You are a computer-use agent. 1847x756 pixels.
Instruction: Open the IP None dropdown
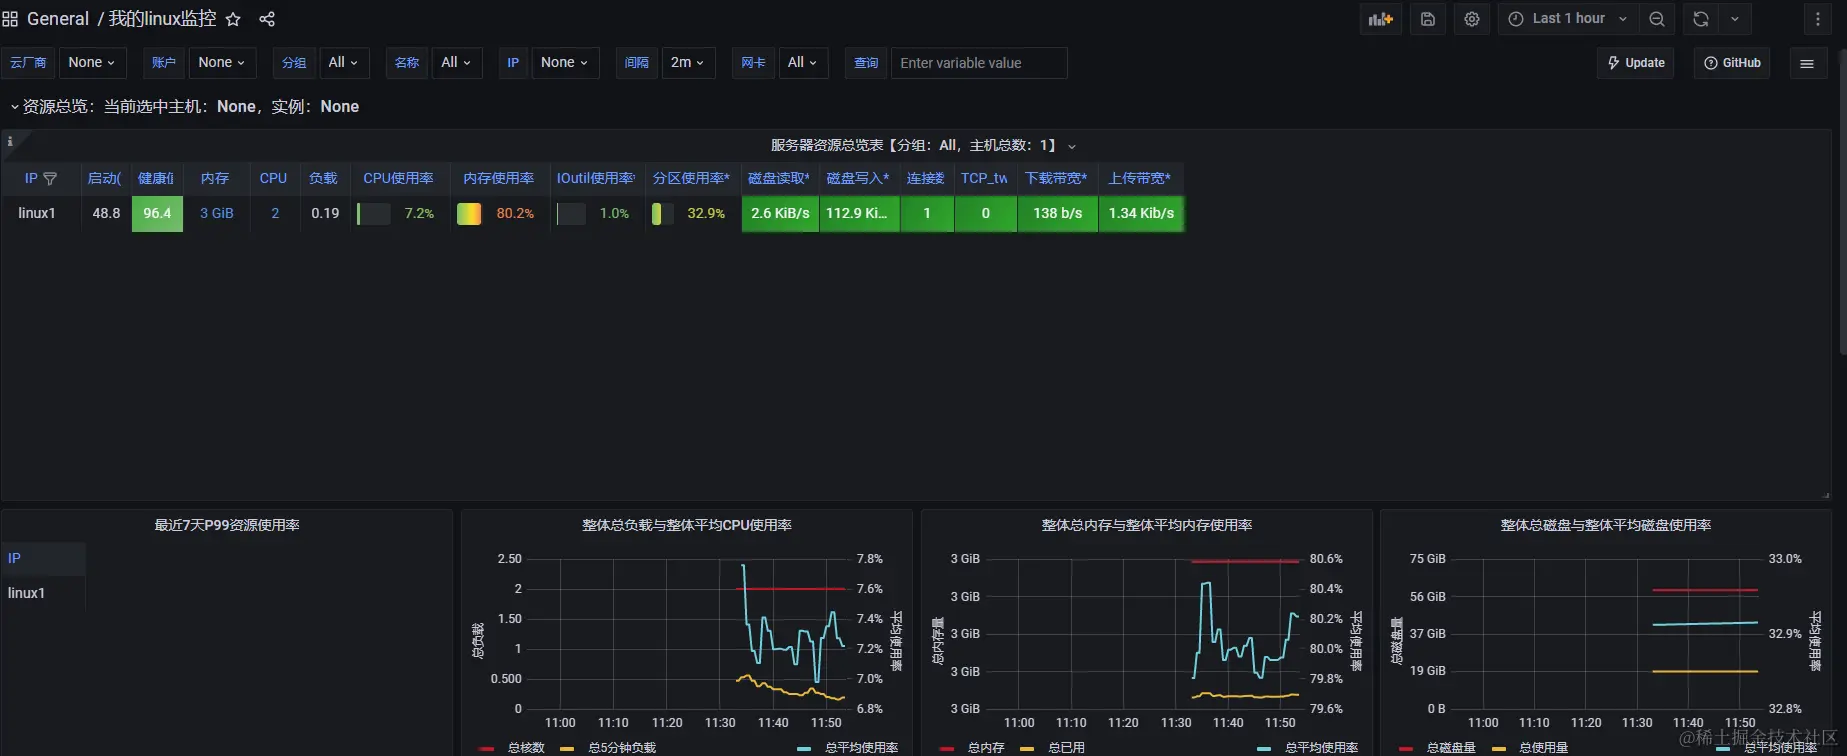tap(565, 62)
